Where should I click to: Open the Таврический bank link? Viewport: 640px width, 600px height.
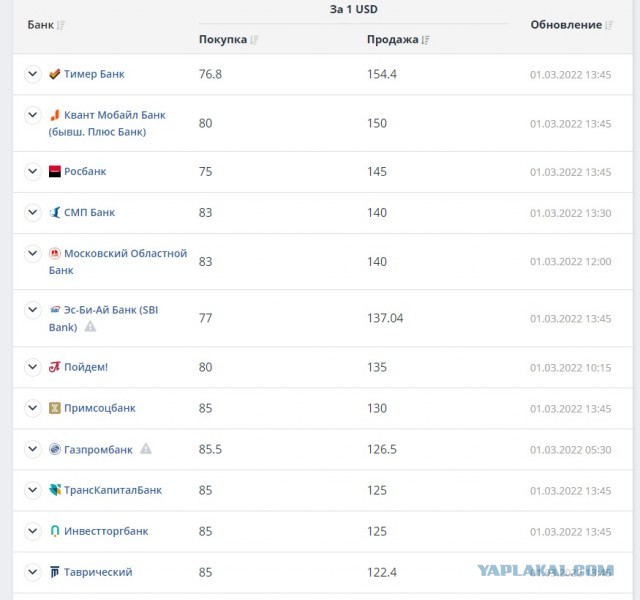point(98,572)
